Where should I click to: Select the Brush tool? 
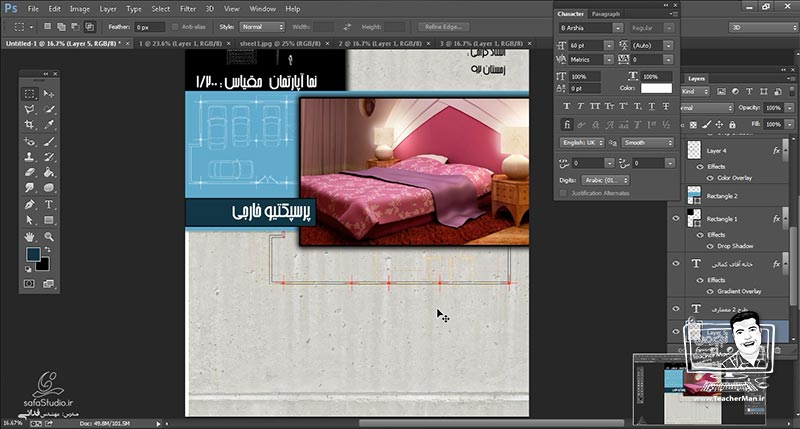pyautogui.click(x=49, y=141)
